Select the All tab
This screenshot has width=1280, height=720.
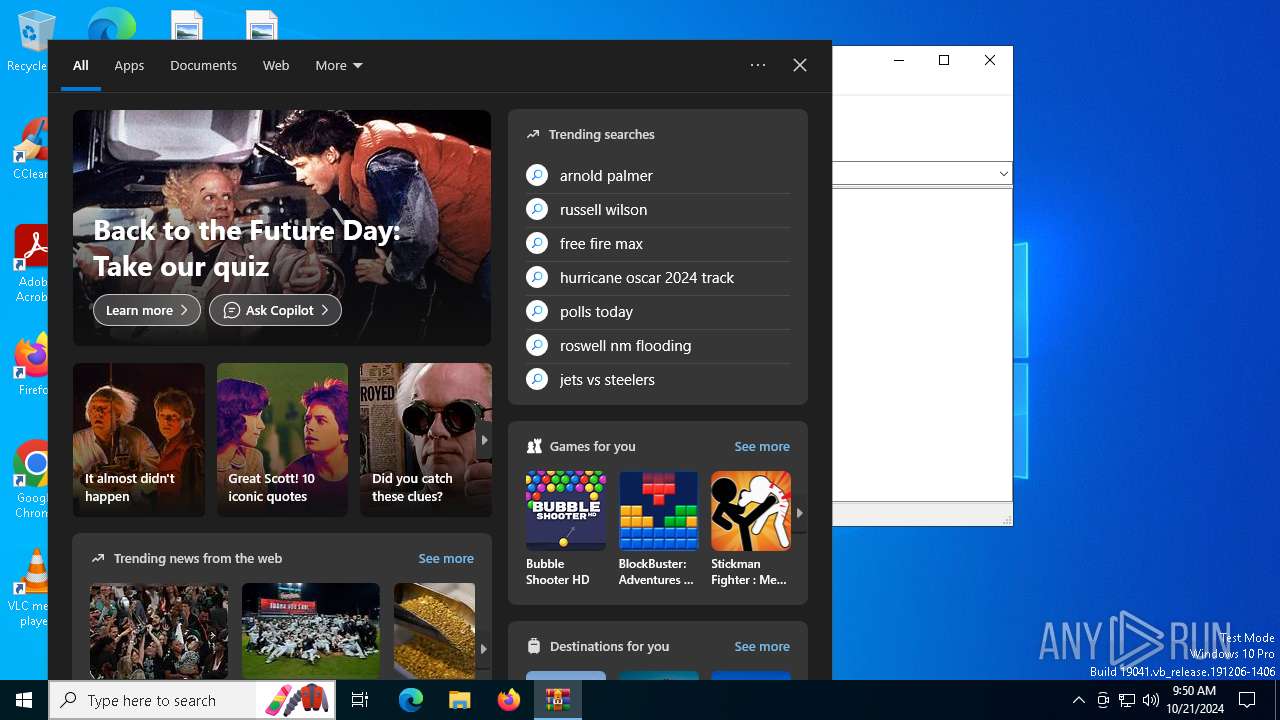(81, 65)
